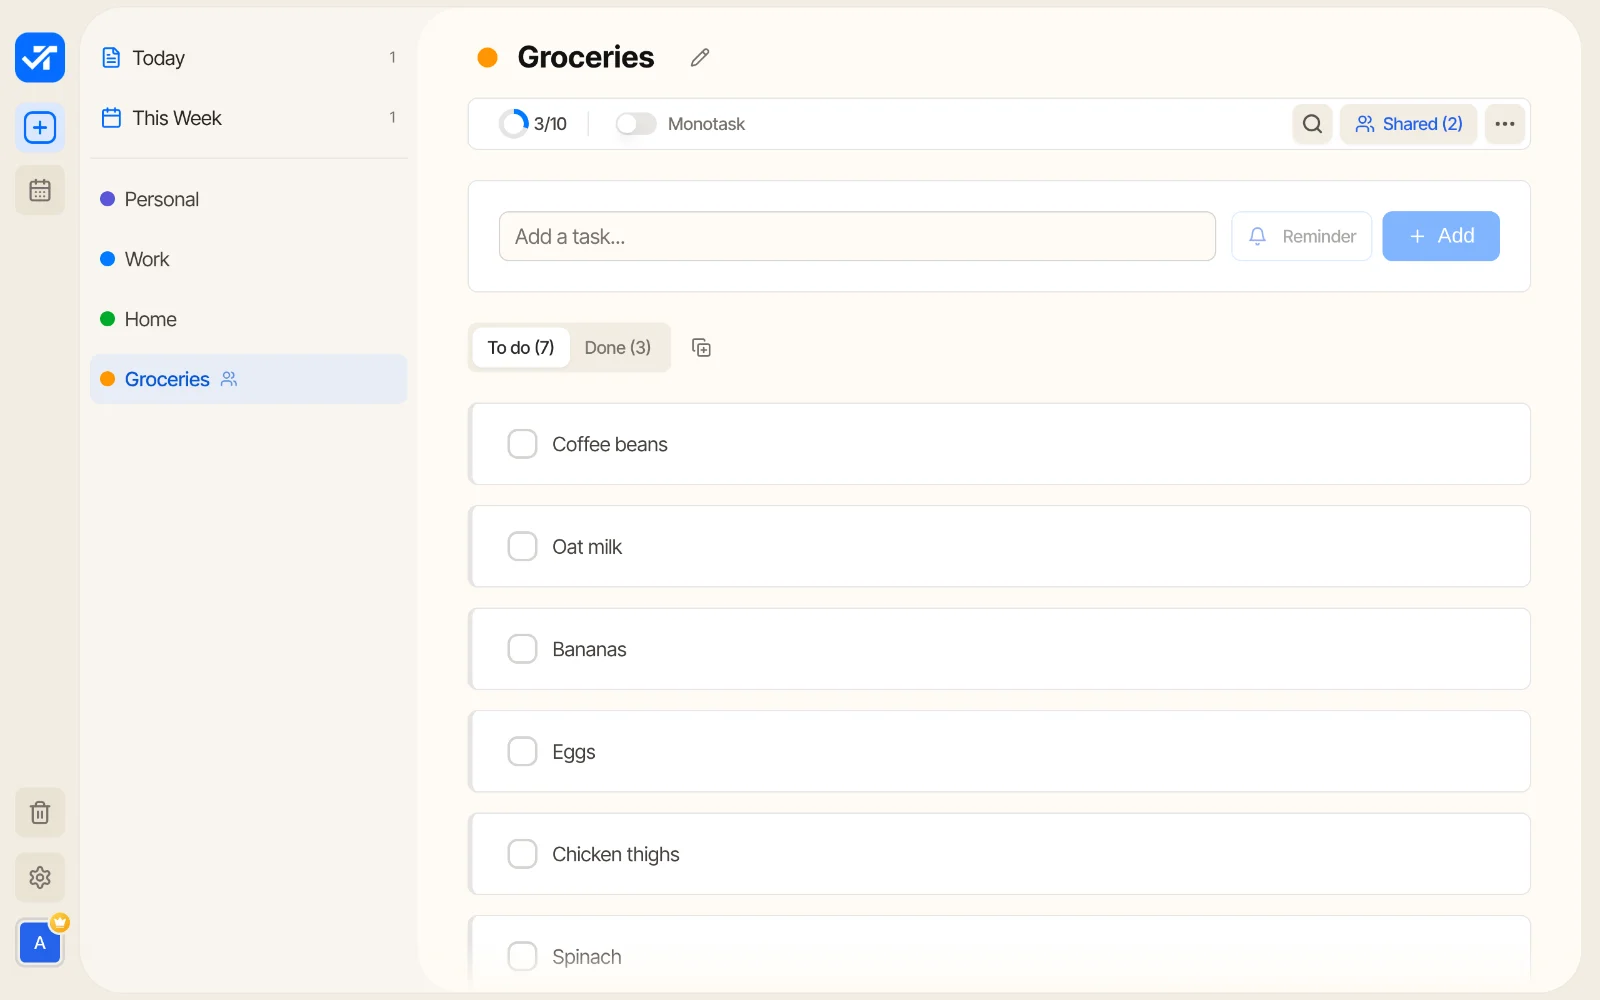Toggle the Monotask switch
Screen dimensions: 1600x1000
click(636, 124)
